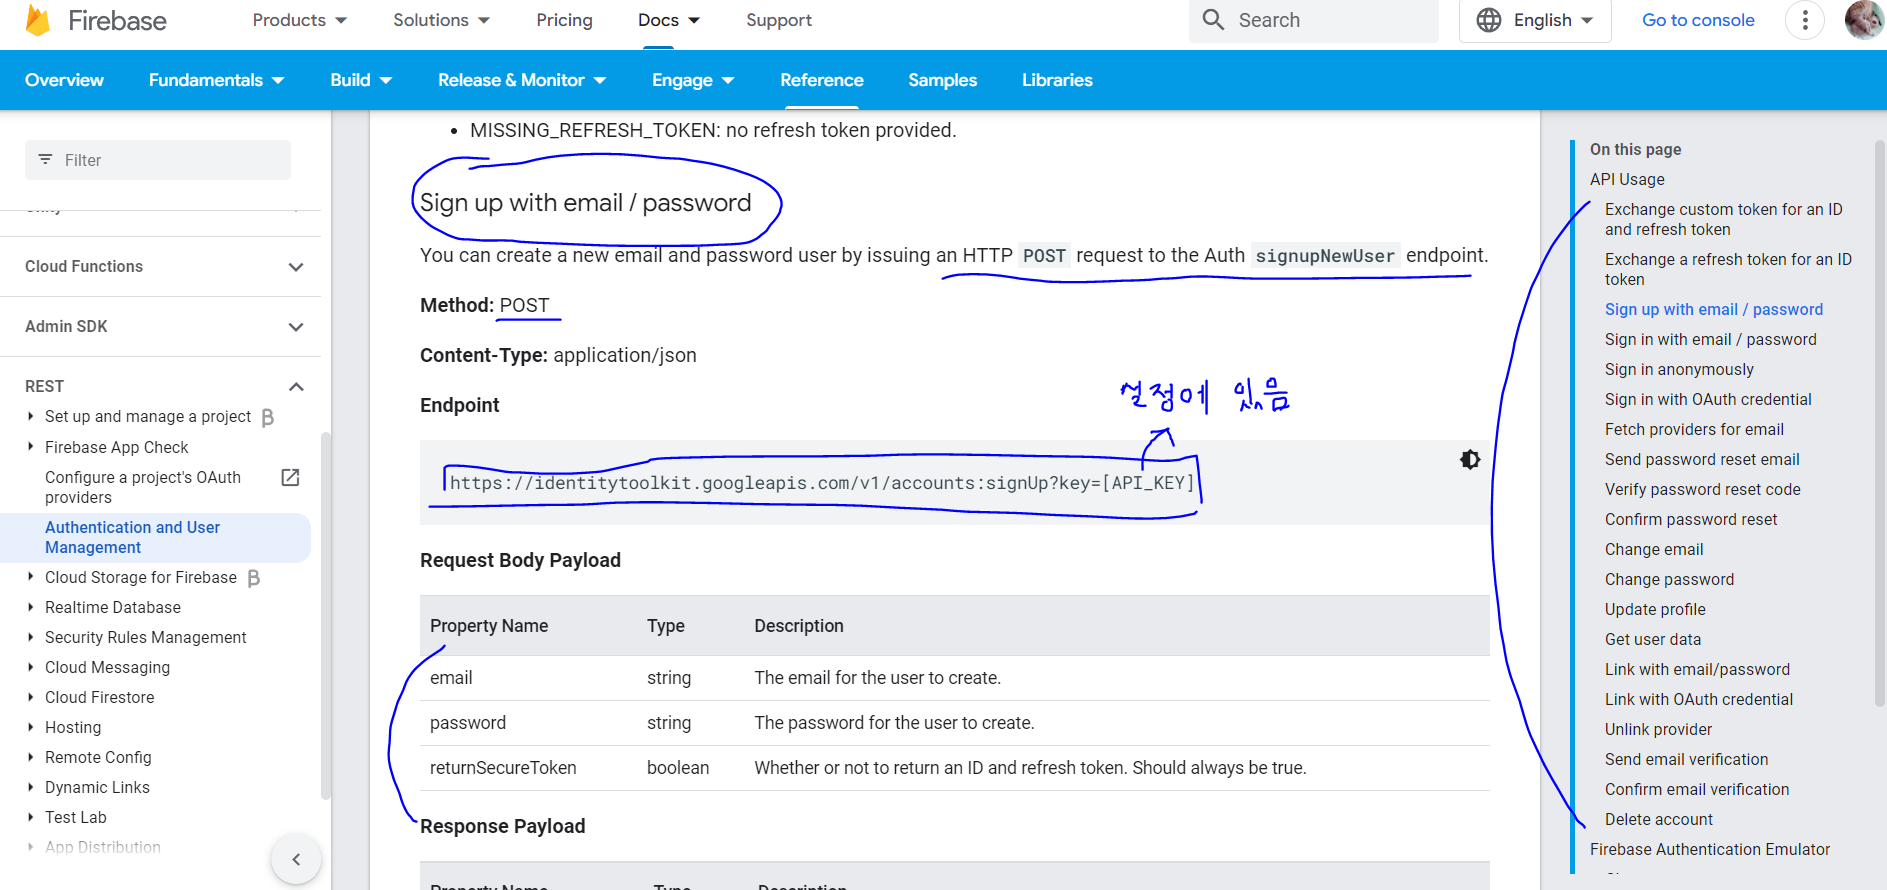Screen dimensions: 1887x890
Task: Jump to Change email section
Action: tap(1654, 549)
